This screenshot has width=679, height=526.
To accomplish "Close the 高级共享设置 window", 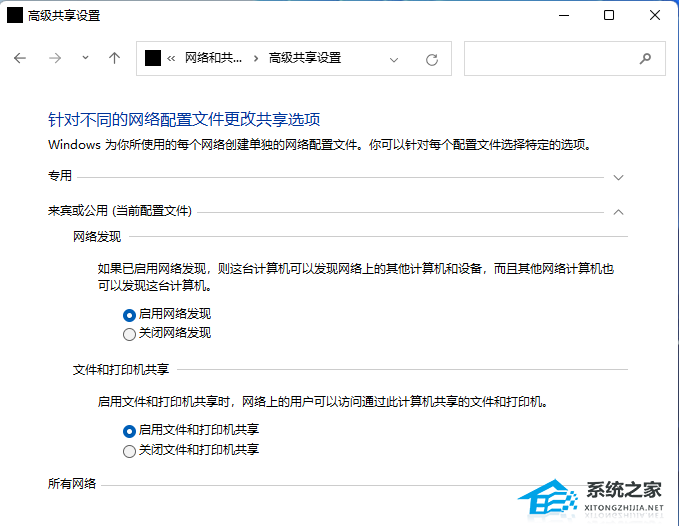I will click(x=655, y=15).
